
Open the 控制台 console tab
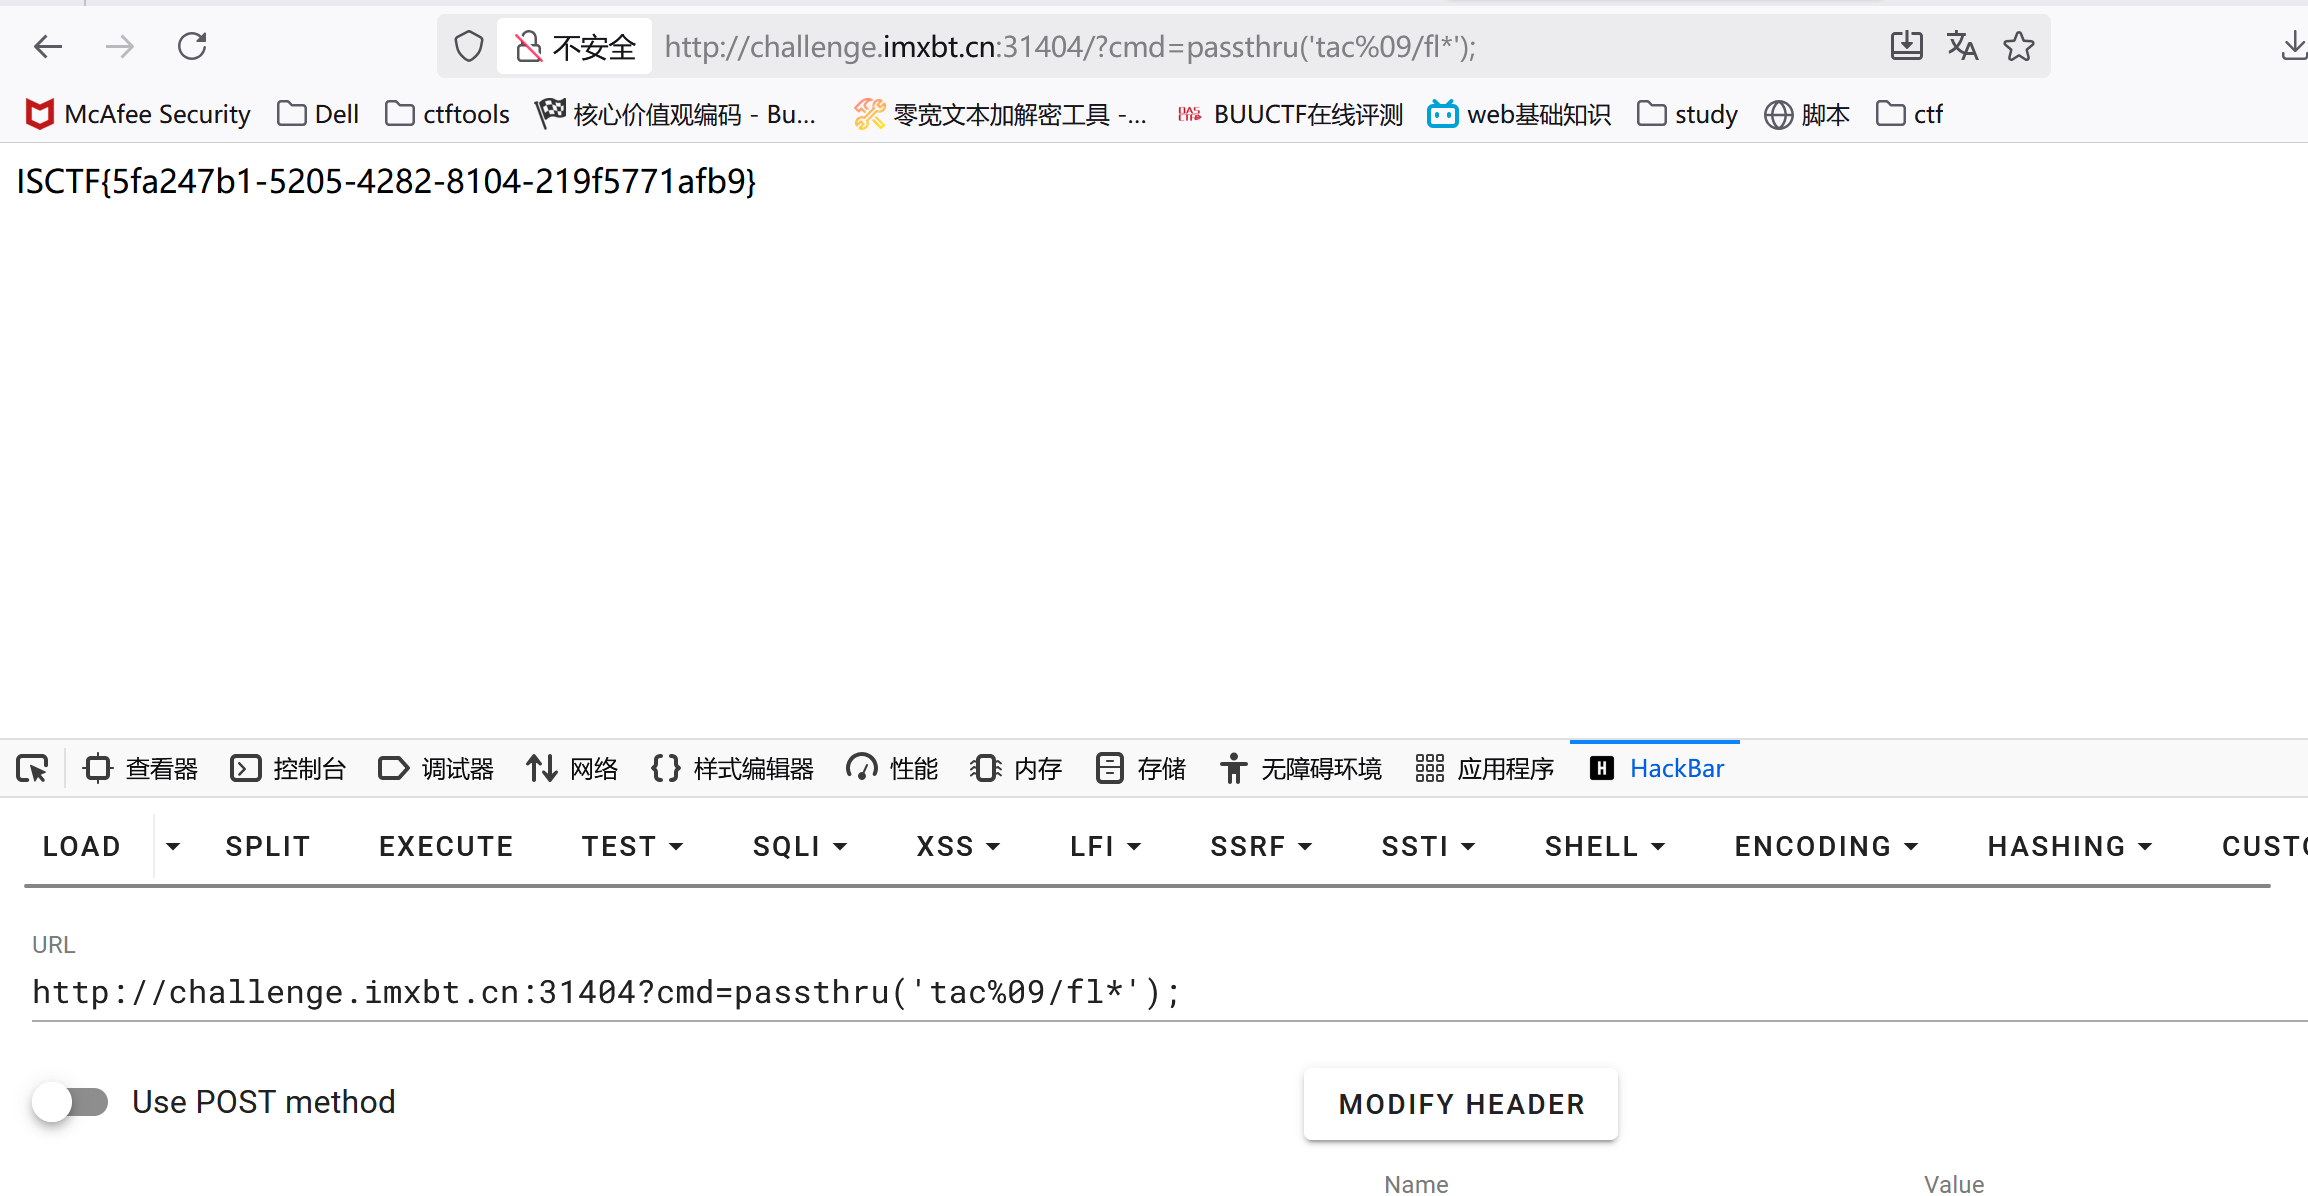coord(288,768)
